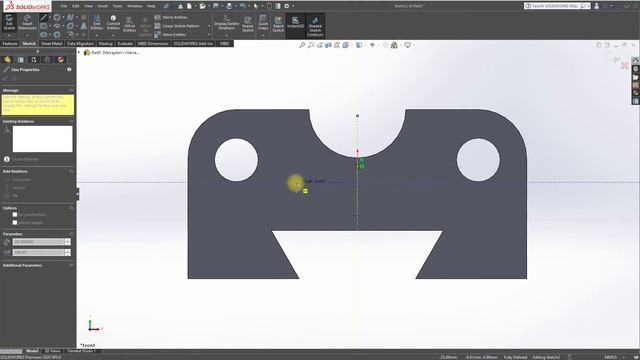Click the Options gear icon
This screenshot has height=360, width=640.
pos(287,6)
